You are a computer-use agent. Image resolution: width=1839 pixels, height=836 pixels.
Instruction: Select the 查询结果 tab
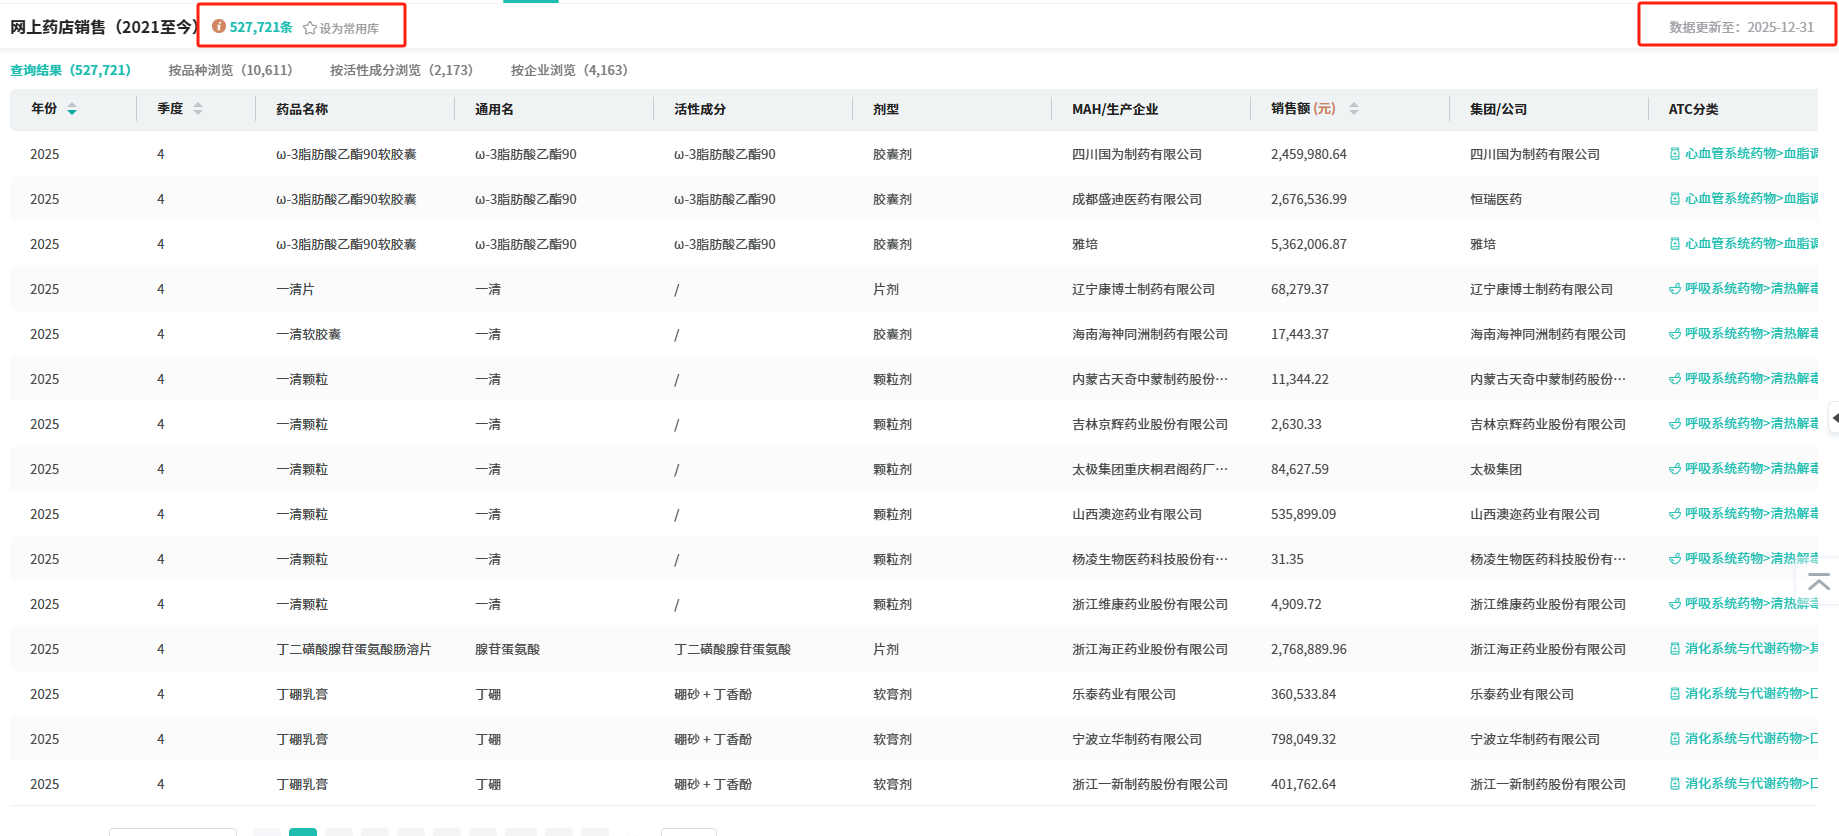(70, 70)
